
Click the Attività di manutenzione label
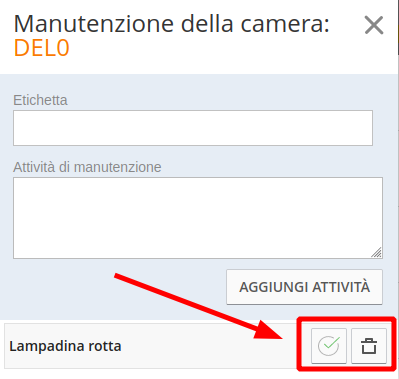pos(87,167)
